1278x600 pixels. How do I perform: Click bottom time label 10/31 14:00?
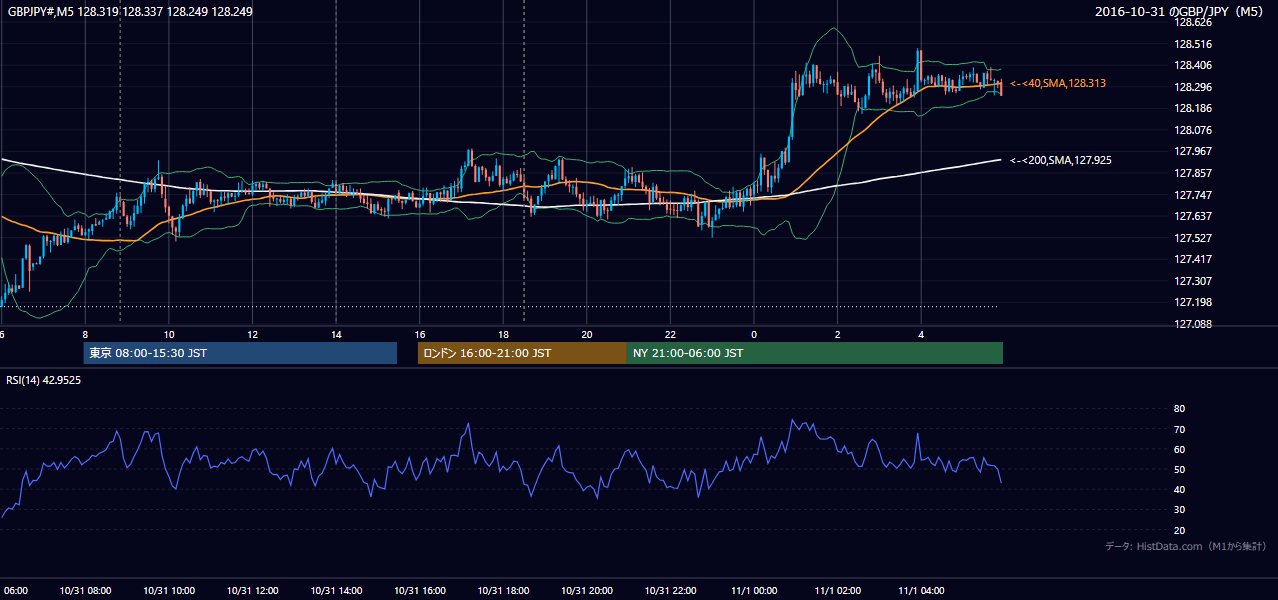tap(336, 591)
